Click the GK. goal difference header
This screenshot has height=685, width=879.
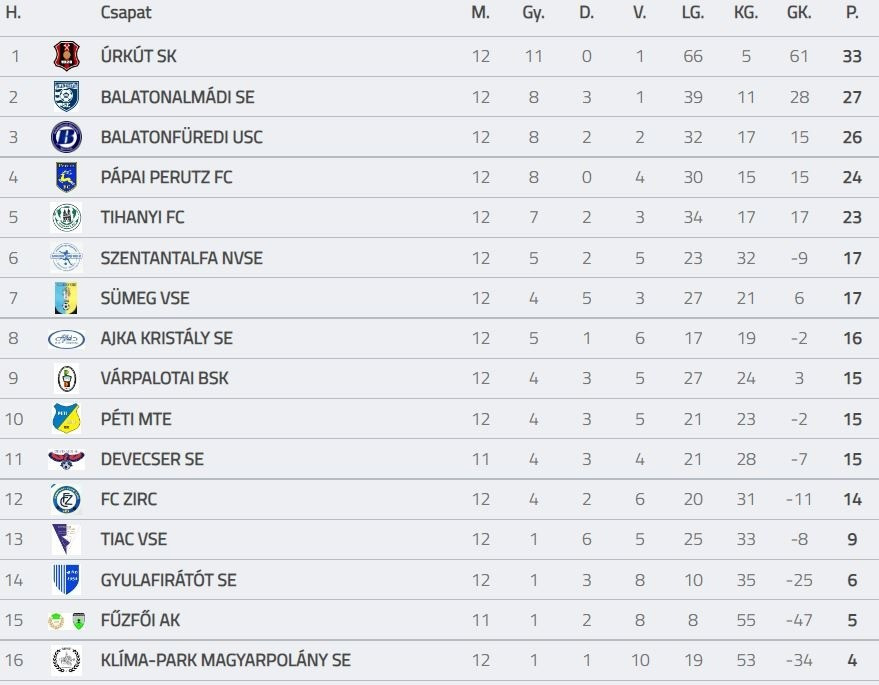click(x=798, y=13)
